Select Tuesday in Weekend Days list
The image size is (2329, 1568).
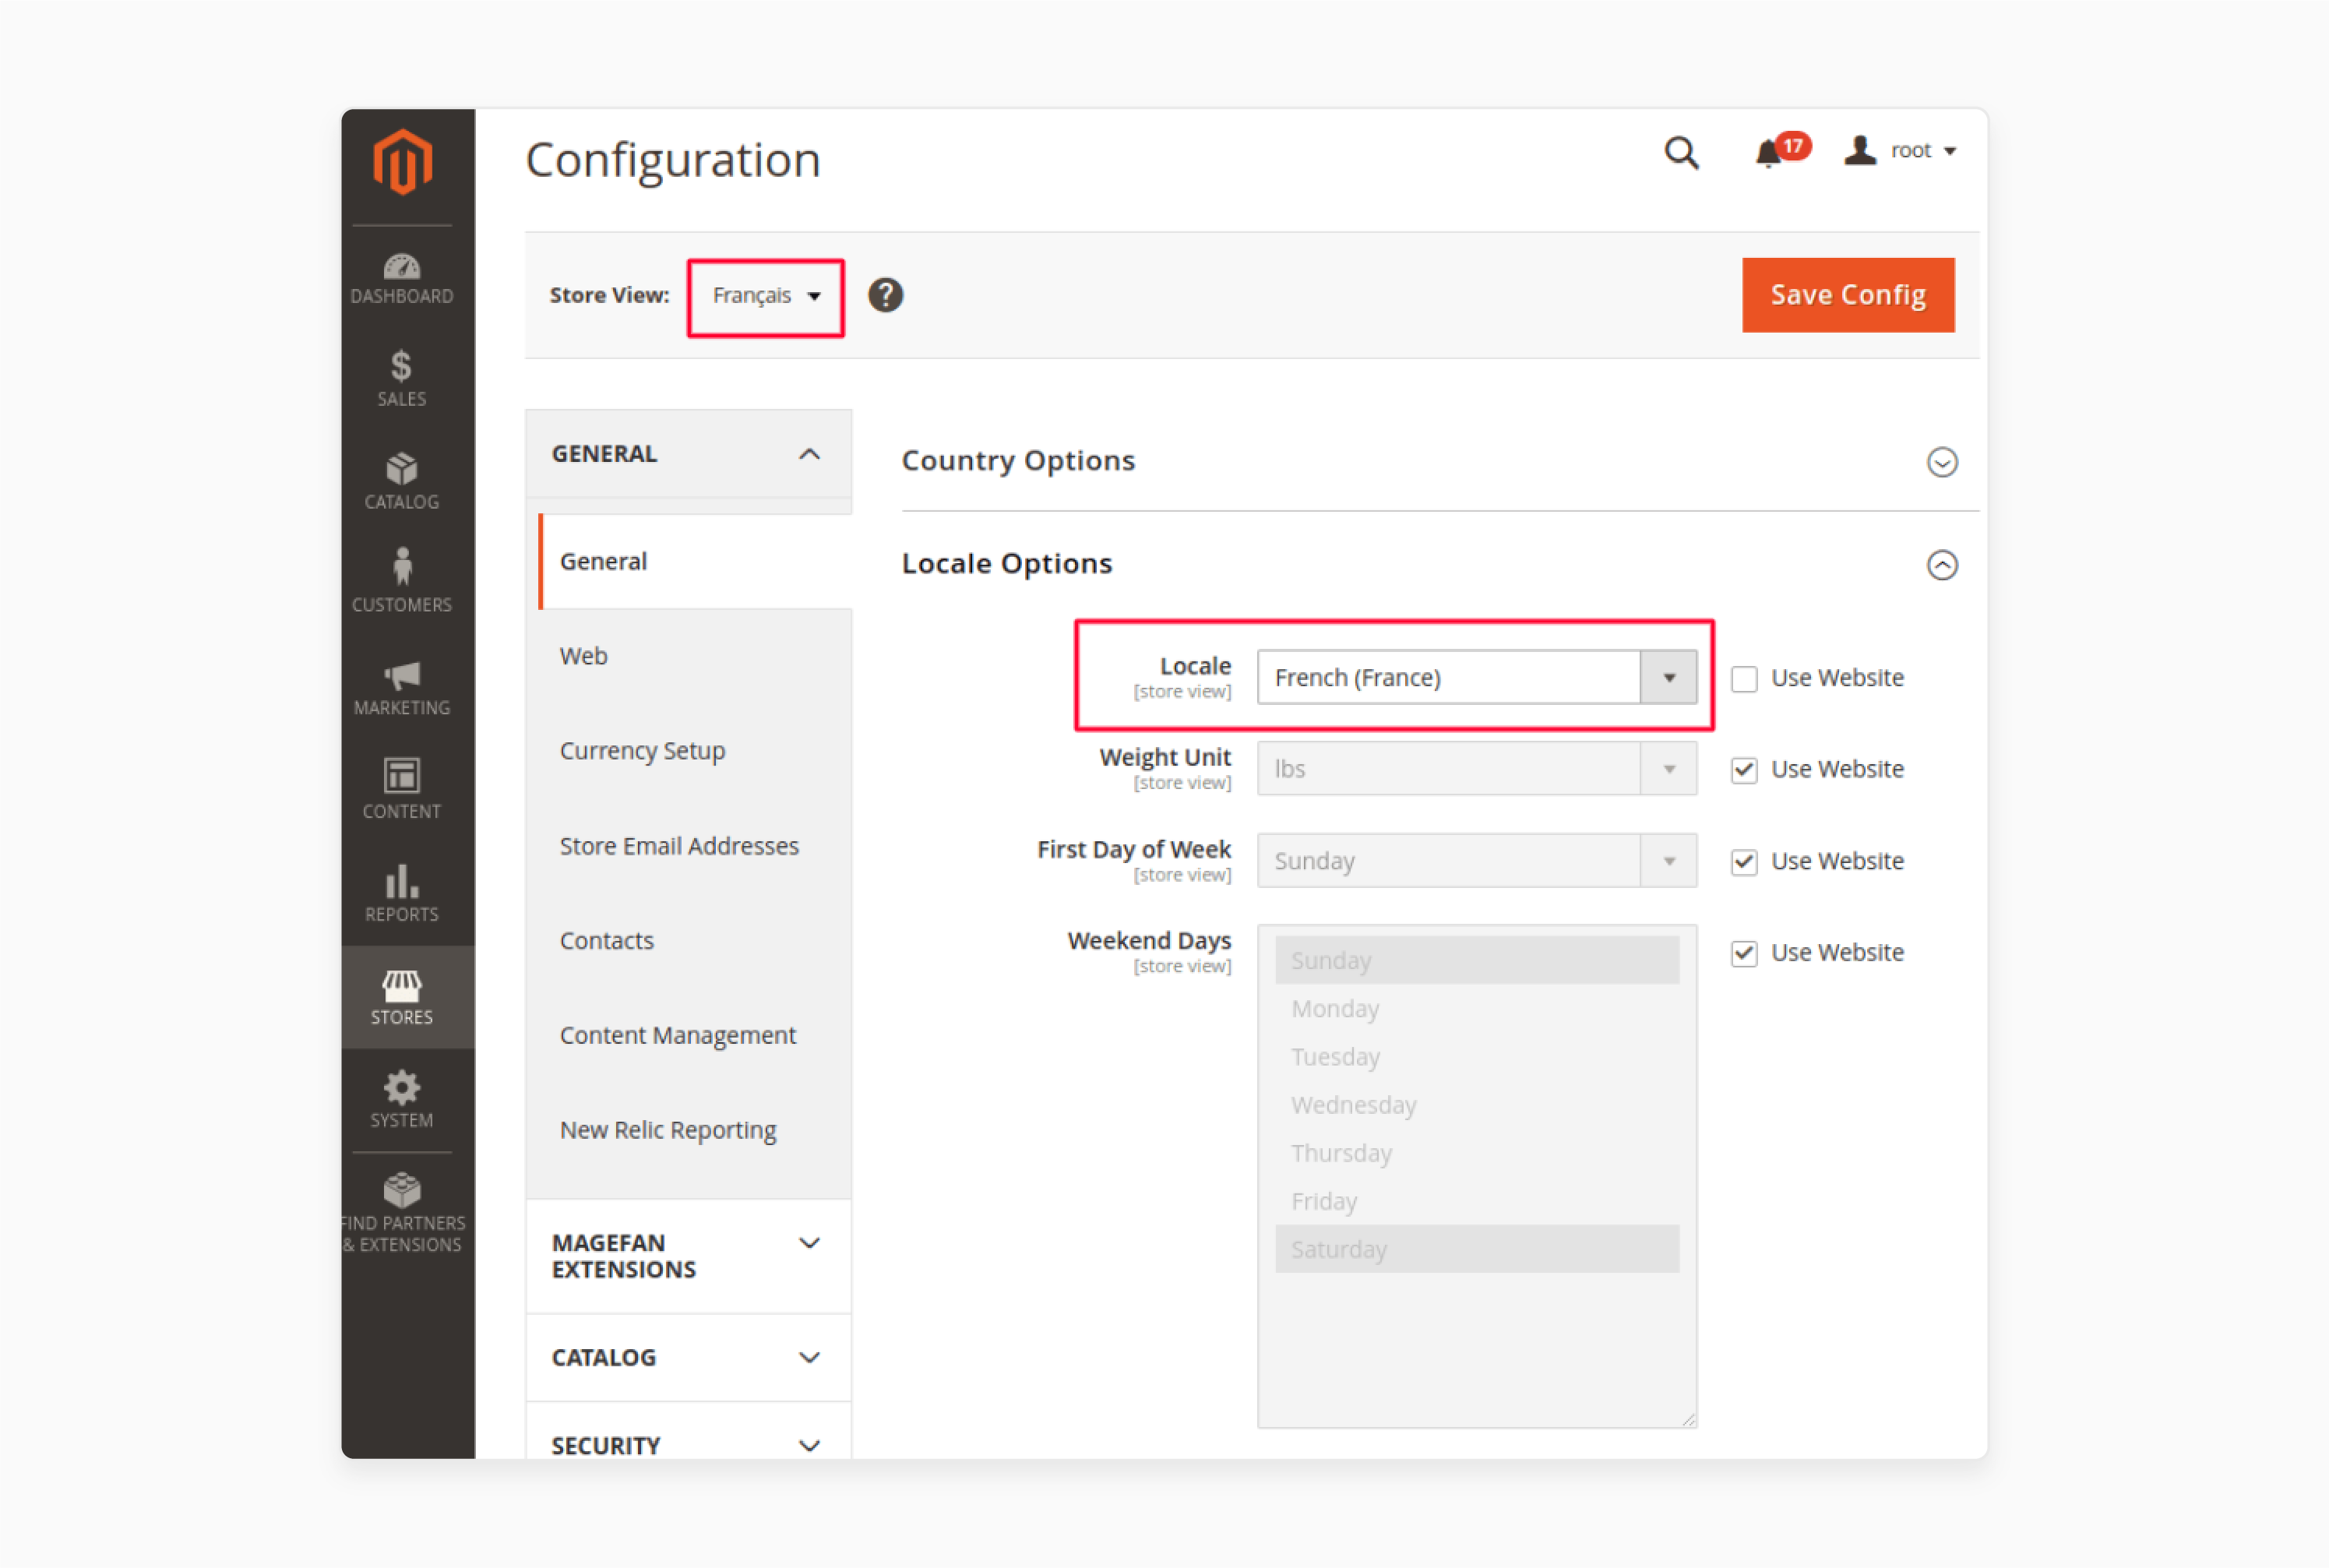(x=1476, y=1056)
